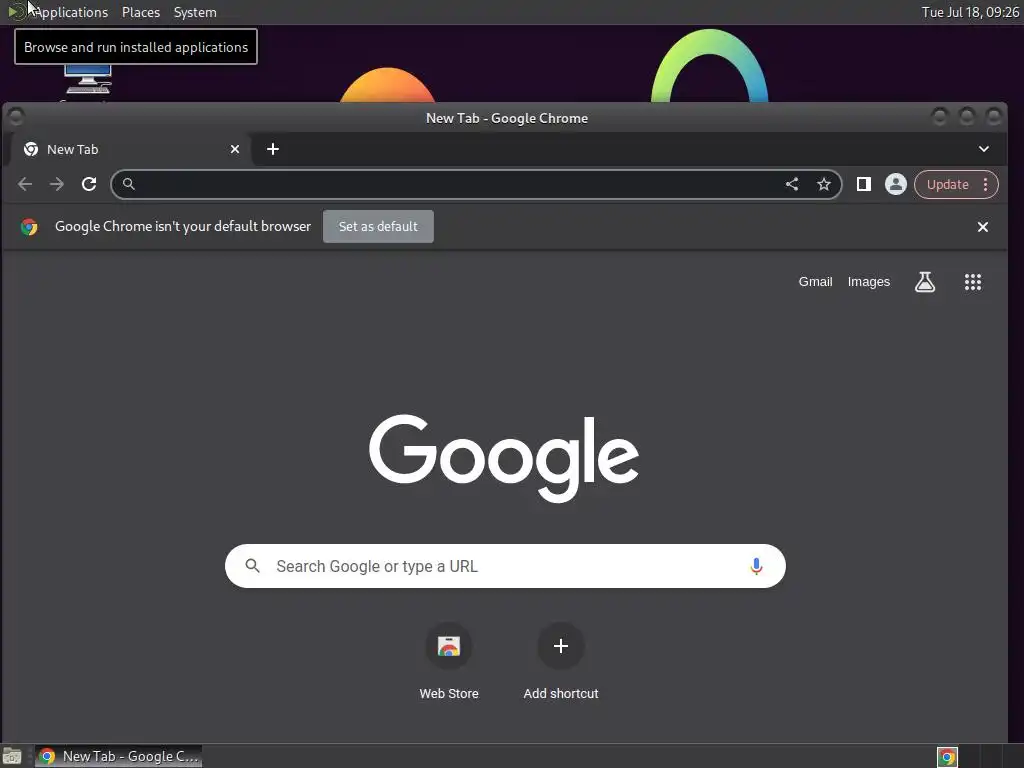
Task: Close the New Tab tab
Action: (x=235, y=150)
